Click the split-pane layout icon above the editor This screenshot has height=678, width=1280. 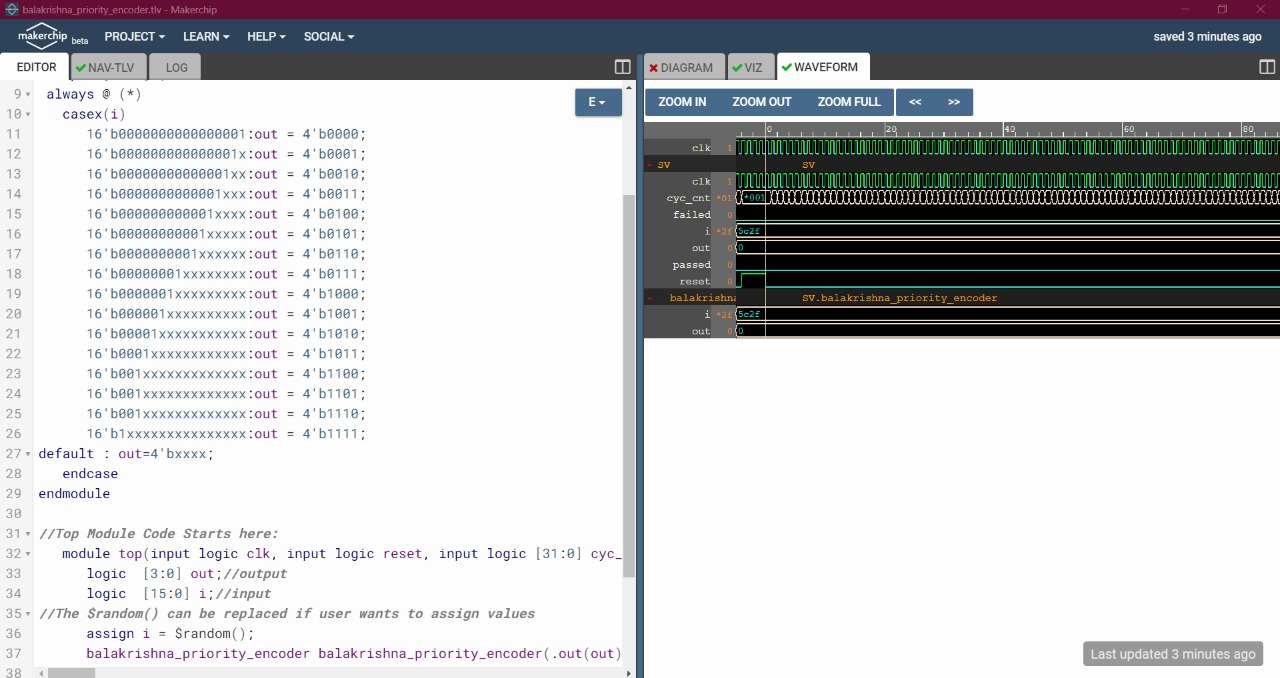(621, 67)
